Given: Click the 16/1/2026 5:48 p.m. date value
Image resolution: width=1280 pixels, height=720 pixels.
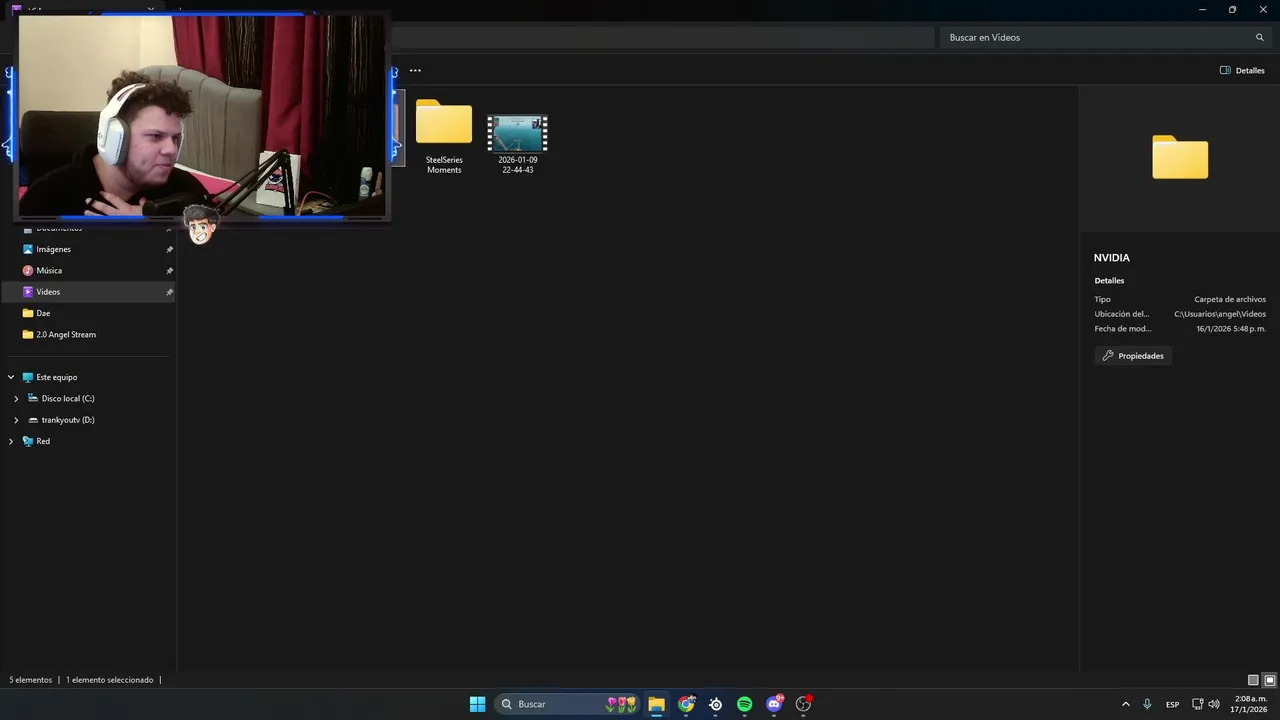Looking at the screenshot, I should click(x=1231, y=328).
